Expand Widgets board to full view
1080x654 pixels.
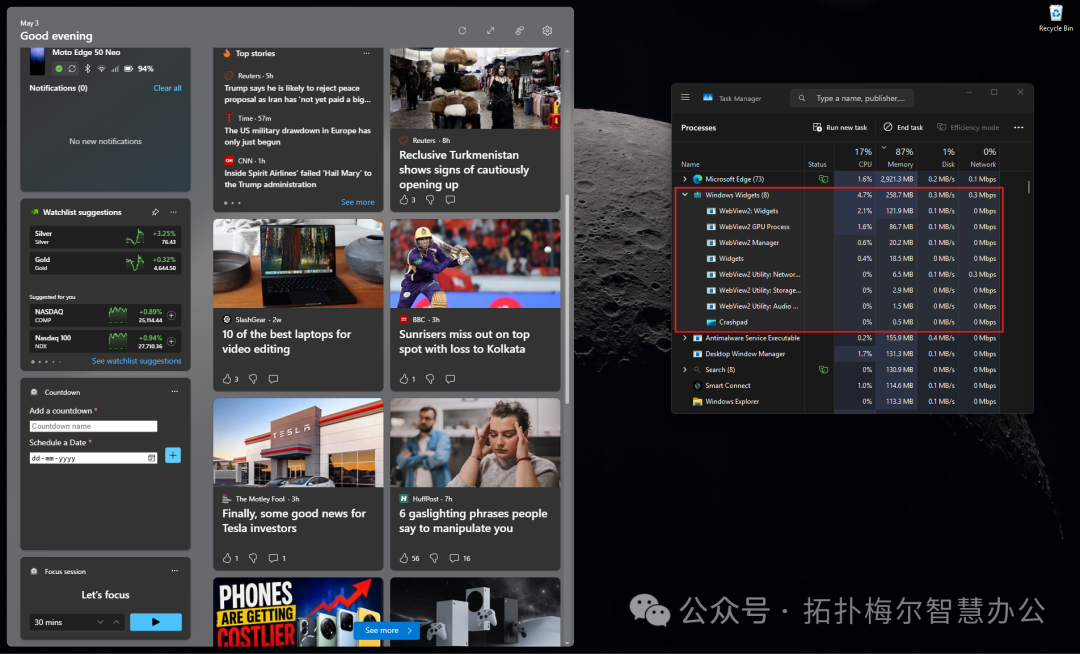tap(490, 30)
